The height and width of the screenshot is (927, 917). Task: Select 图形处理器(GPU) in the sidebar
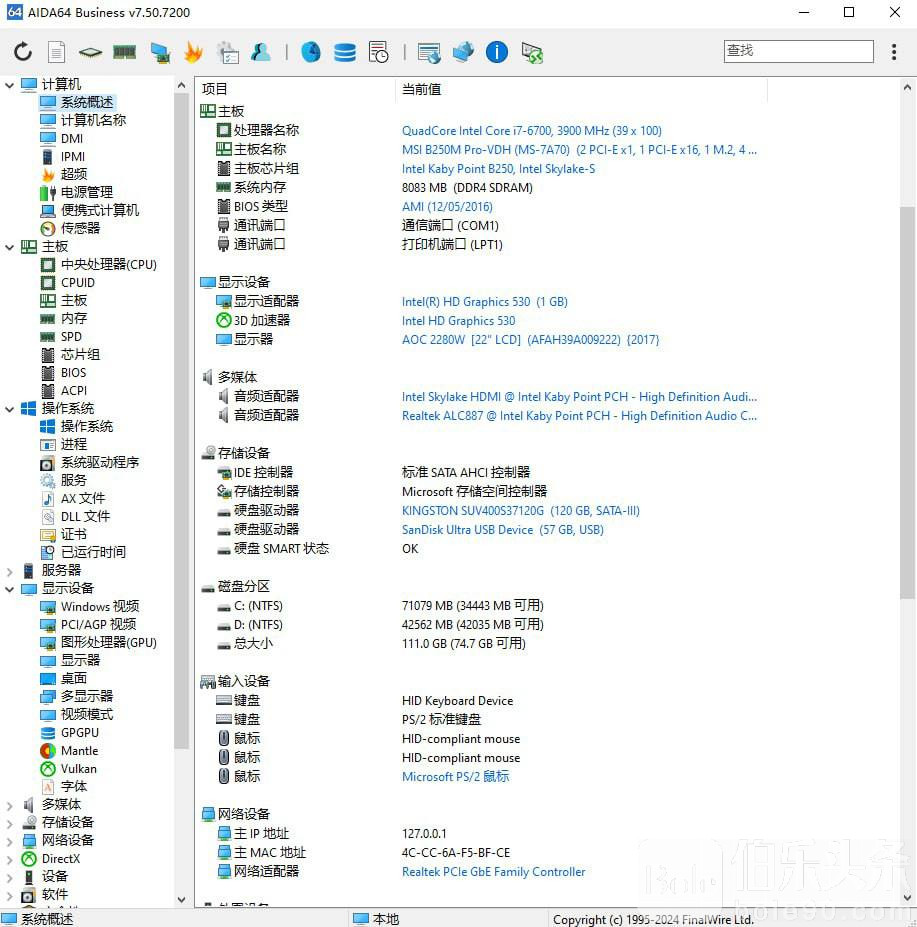pyautogui.click(x=108, y=643)
